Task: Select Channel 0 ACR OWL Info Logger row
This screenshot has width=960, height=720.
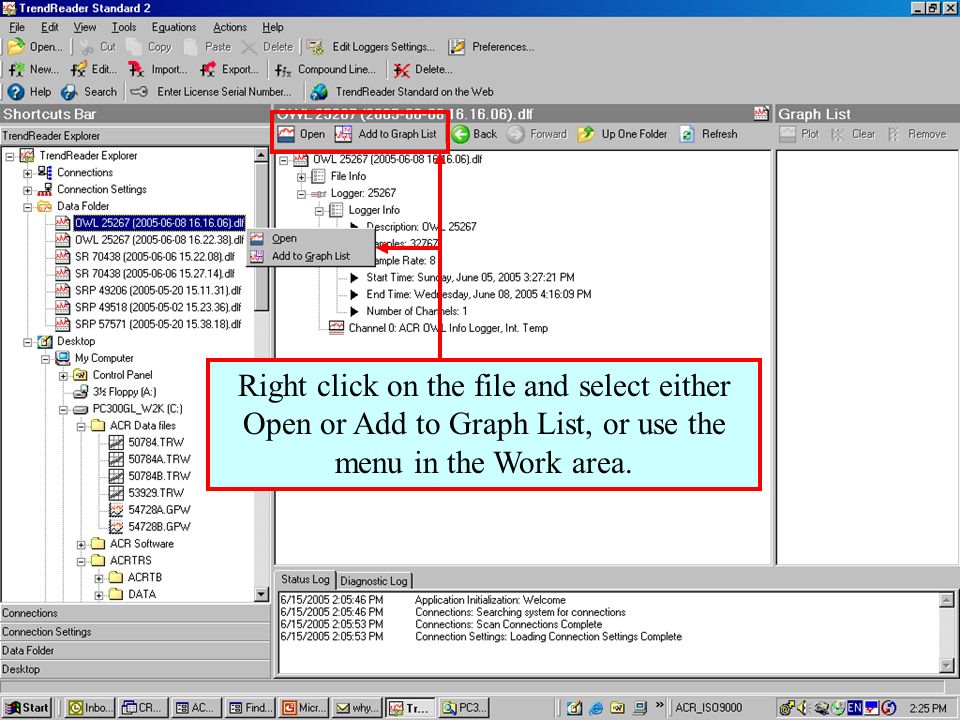Action: pos(448,328)
